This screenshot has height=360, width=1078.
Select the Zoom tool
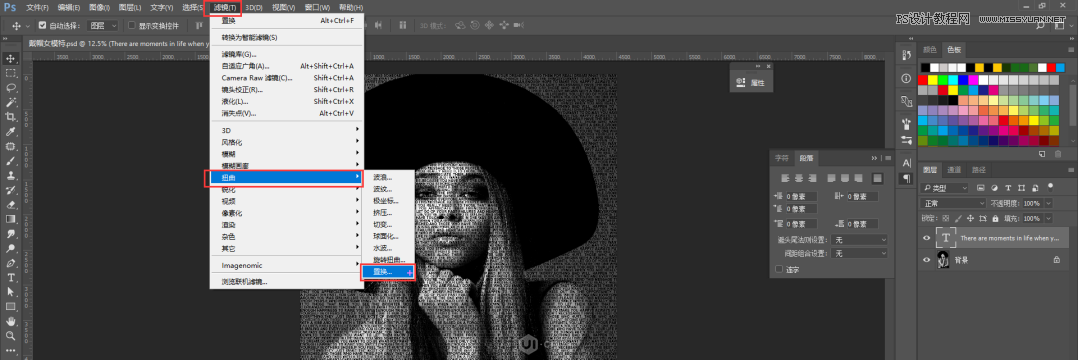pos(11,336)
